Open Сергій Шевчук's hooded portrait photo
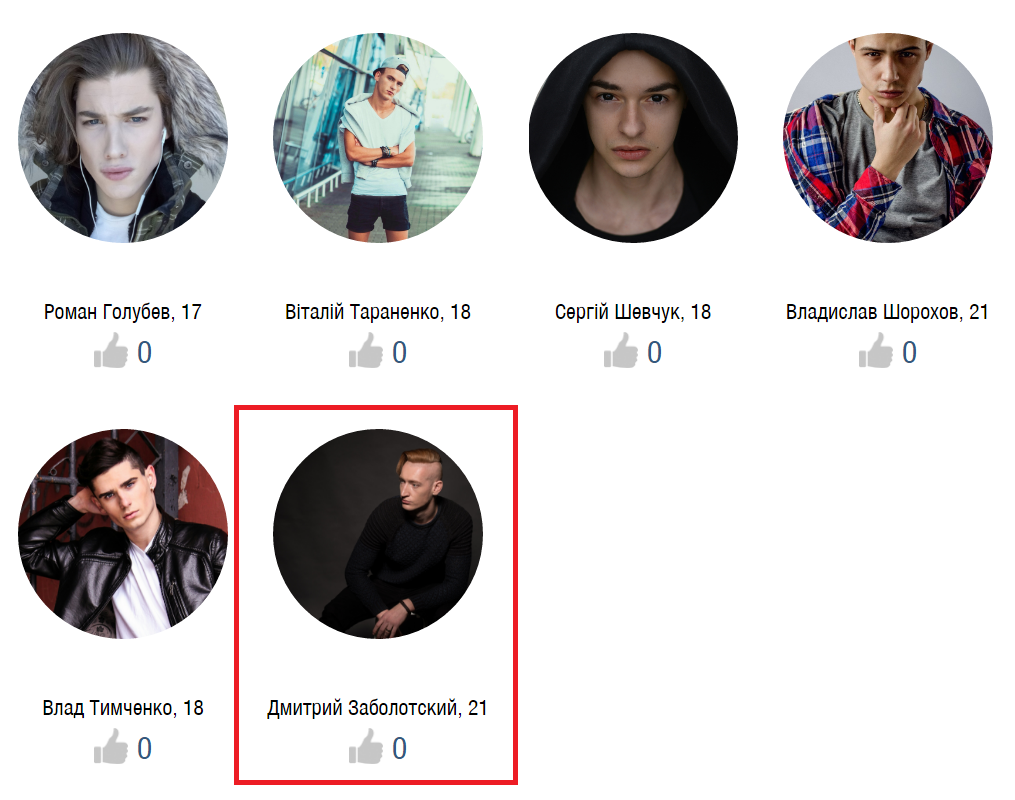1015x800 pixels. coord(633,138)
